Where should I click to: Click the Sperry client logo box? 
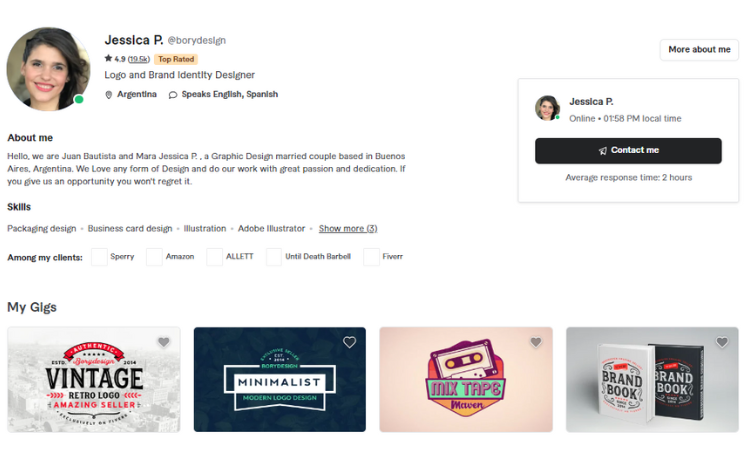(99, 257)
